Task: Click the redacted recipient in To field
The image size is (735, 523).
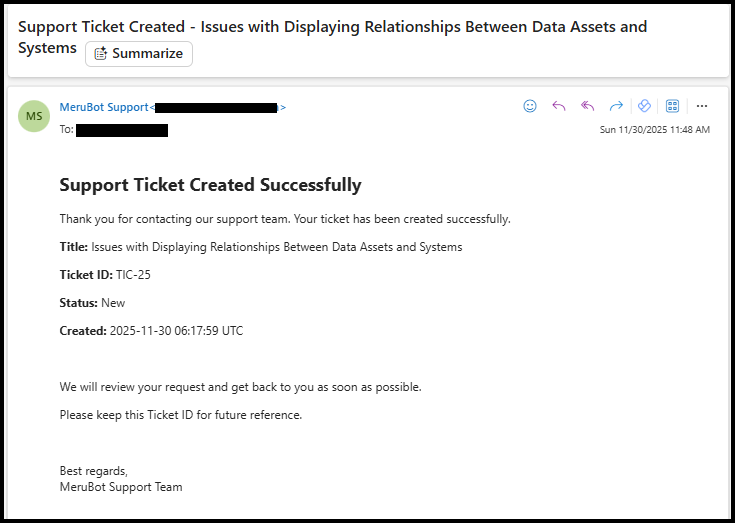Action: [122, 130]
